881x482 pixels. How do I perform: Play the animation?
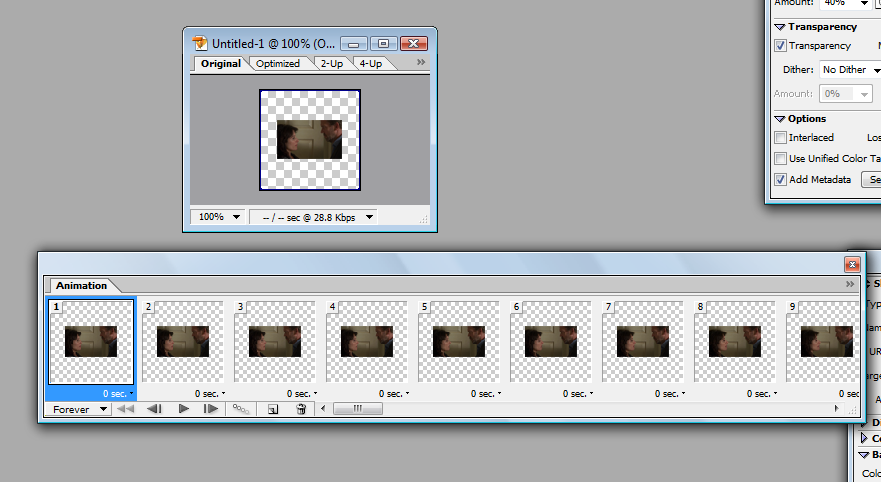(183, 409)
